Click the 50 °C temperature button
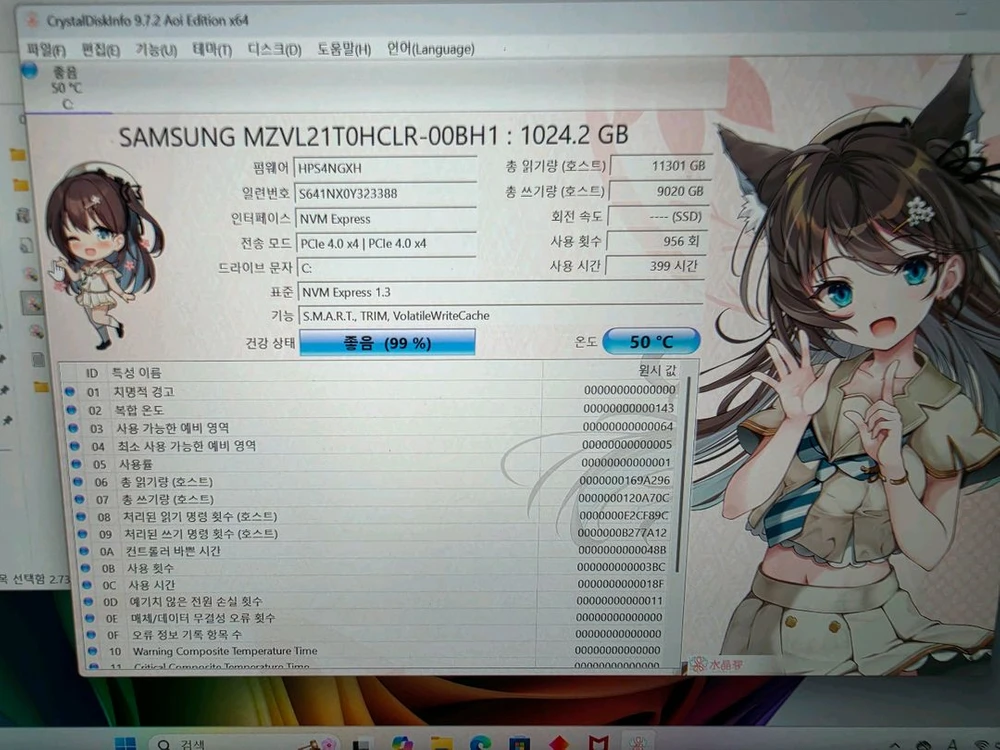 651,341
